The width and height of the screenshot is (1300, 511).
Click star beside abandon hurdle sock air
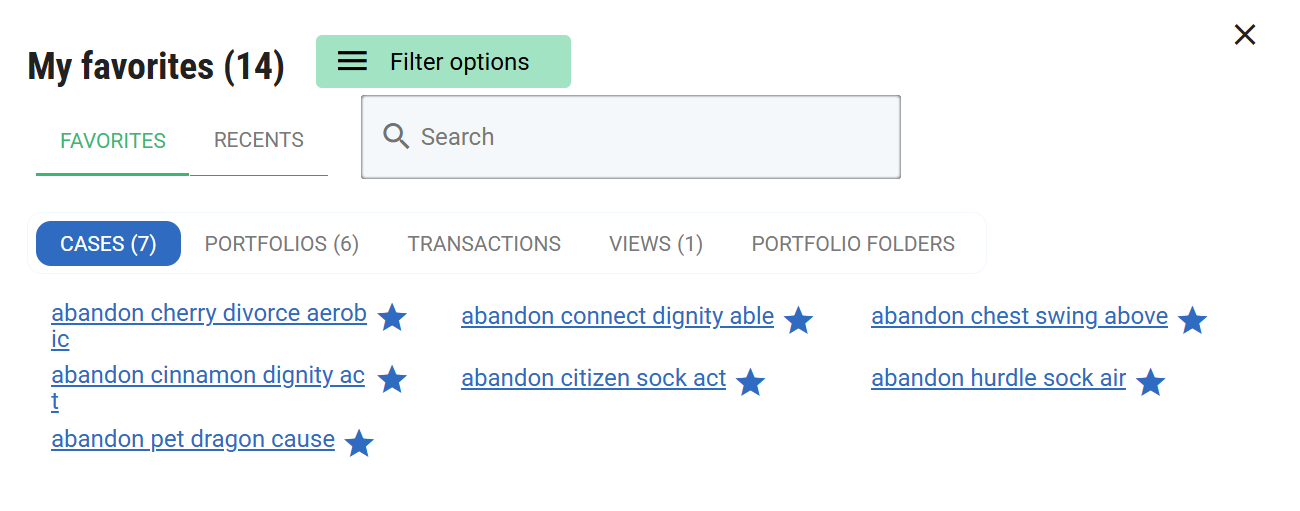[1150, 382]
